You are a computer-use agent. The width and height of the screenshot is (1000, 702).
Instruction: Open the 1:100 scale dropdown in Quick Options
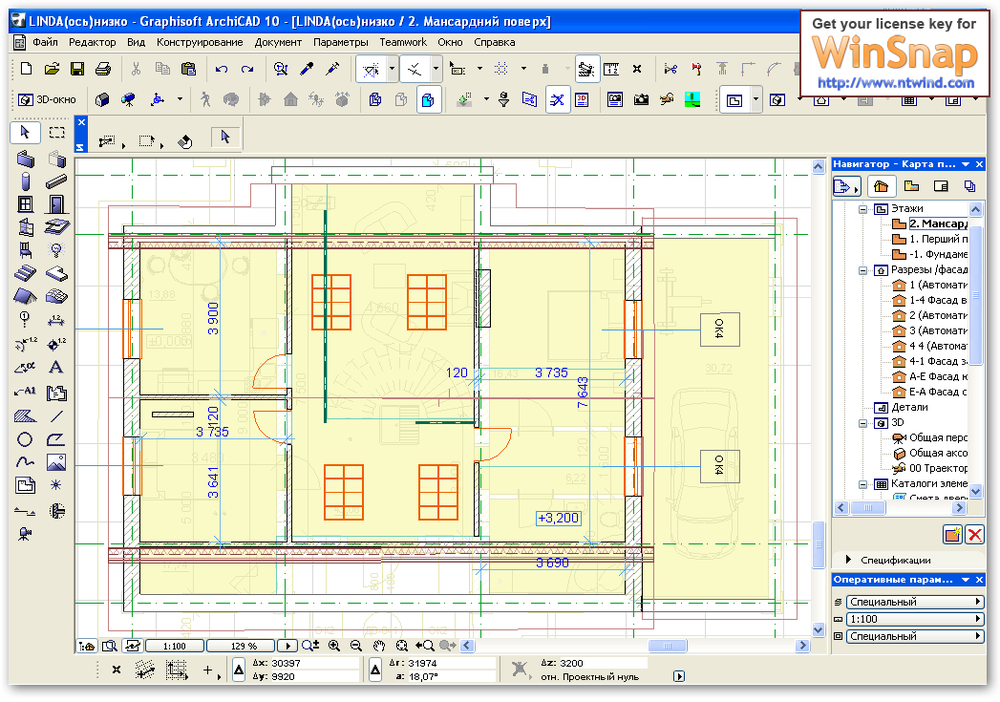click(913, 619)
